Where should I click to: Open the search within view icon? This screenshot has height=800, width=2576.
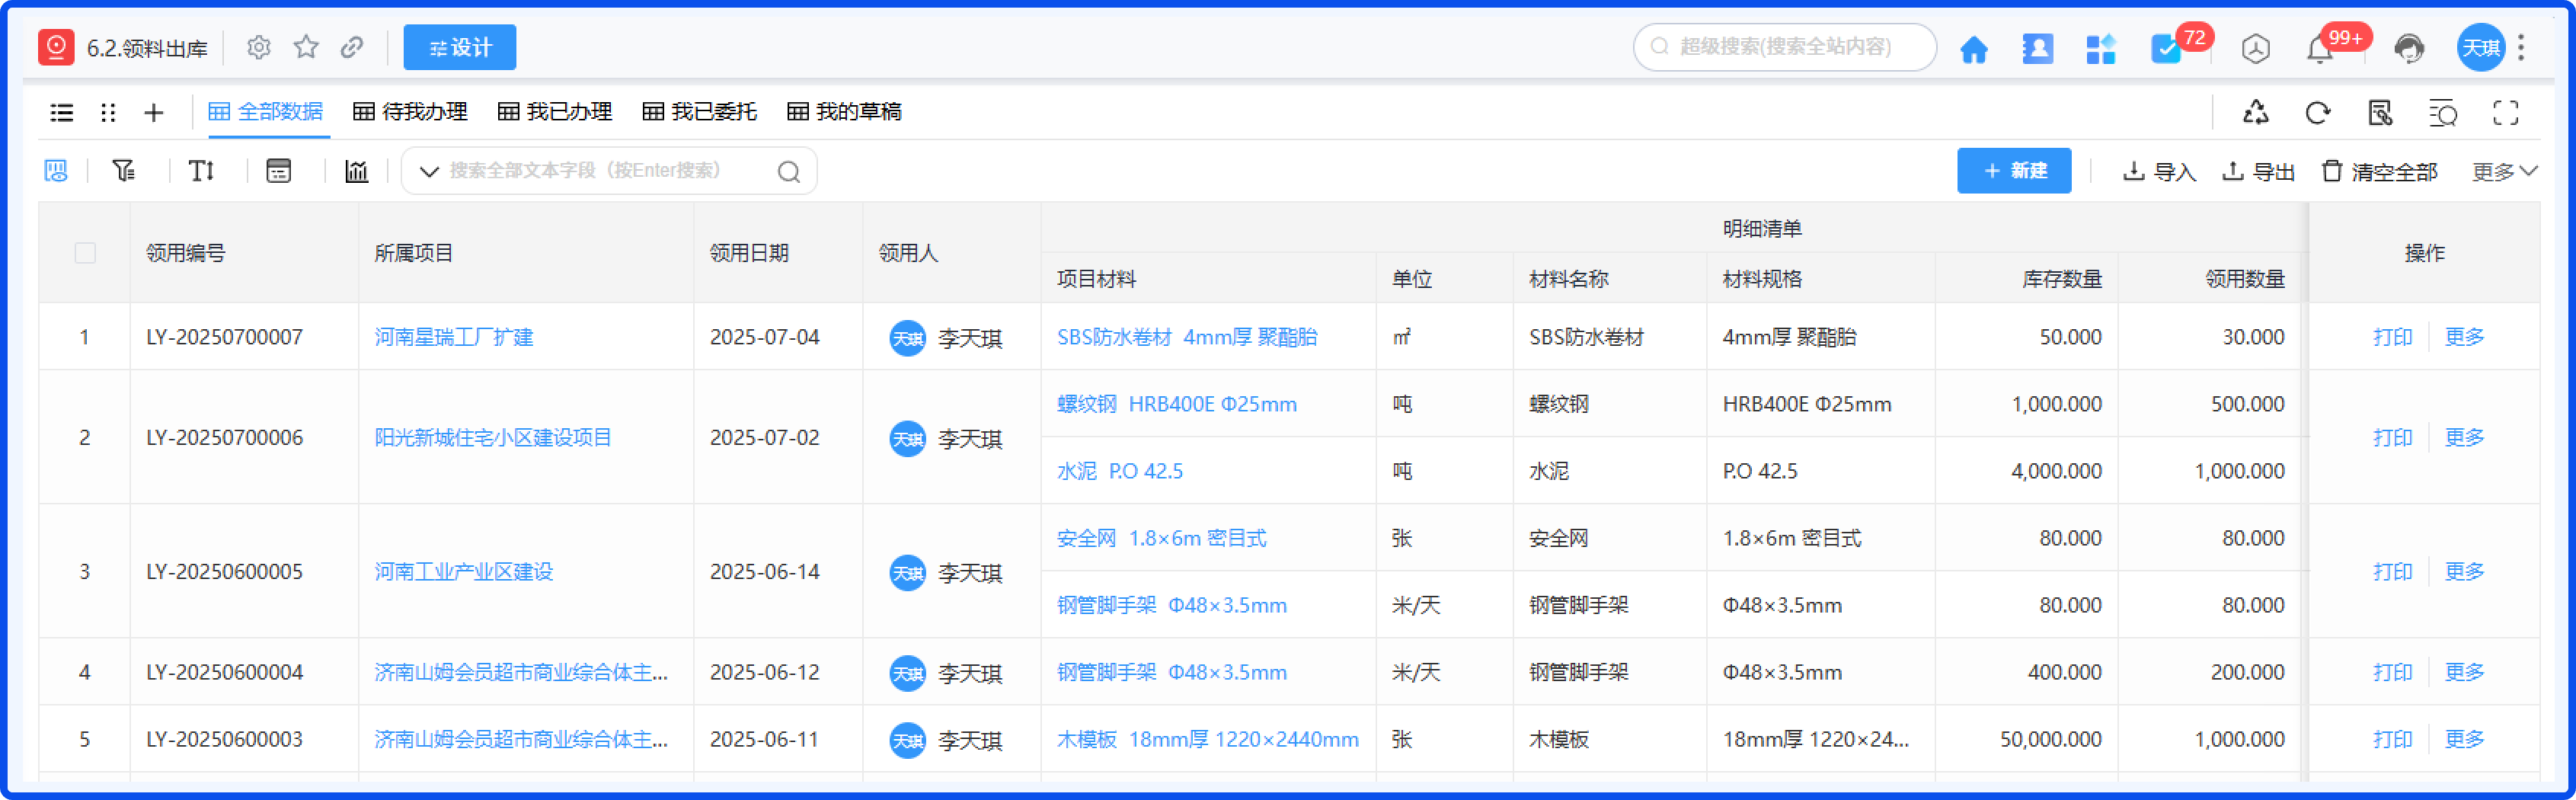coord(2443,113)
